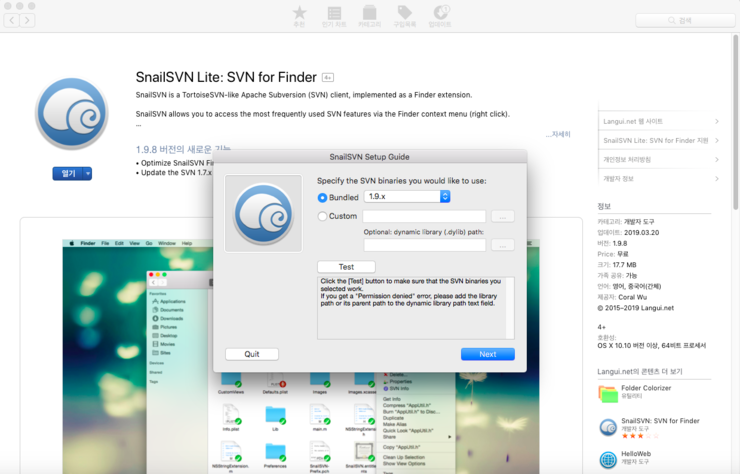740x474 pixels.
Task: Open the Updates toolbar icon
Action: pos(440,15)
